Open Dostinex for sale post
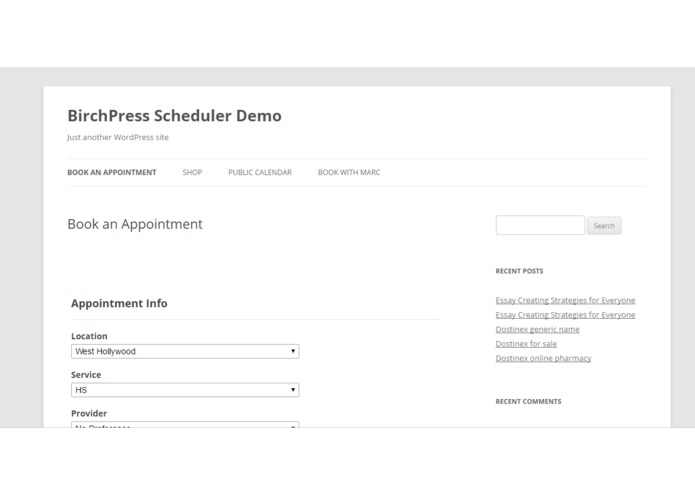This screenshot has width=695, height=494. 526,344
